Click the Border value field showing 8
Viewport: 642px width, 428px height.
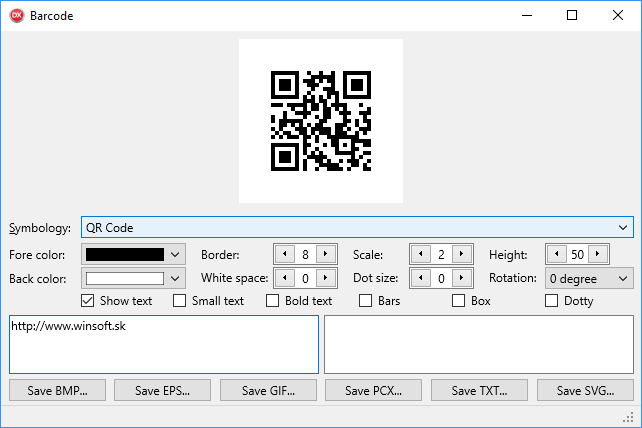click(x=305, y=254)
